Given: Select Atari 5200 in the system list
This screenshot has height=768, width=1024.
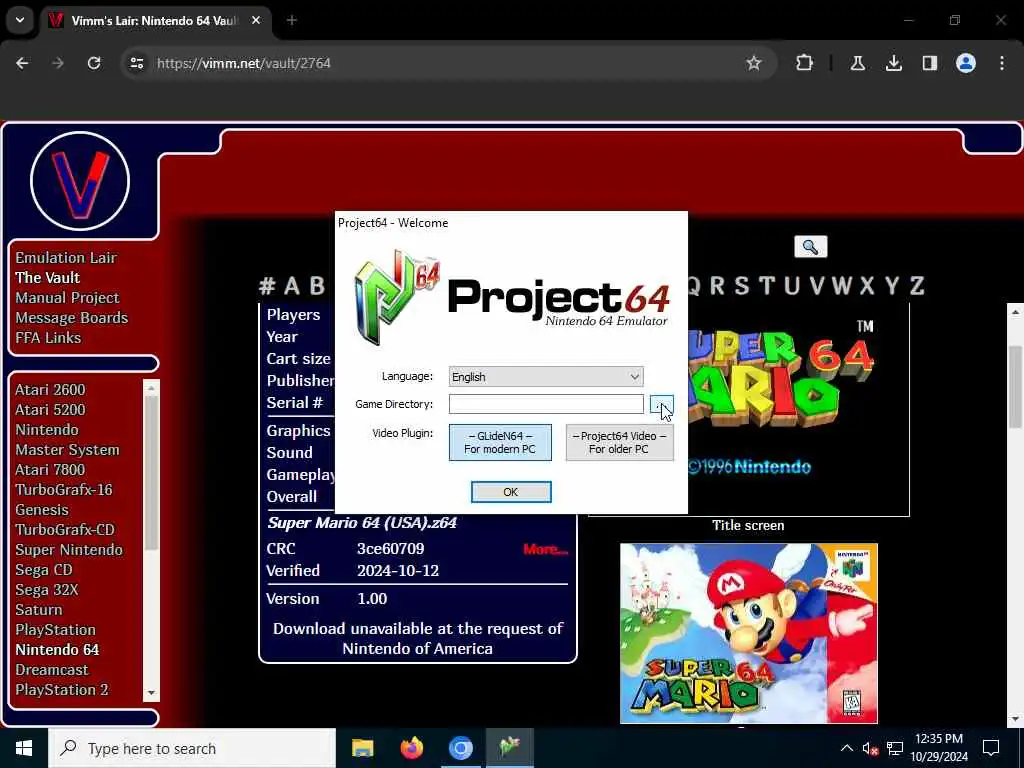Looking at the screenshot, I should pyautogui.click(x=50, y=409).
